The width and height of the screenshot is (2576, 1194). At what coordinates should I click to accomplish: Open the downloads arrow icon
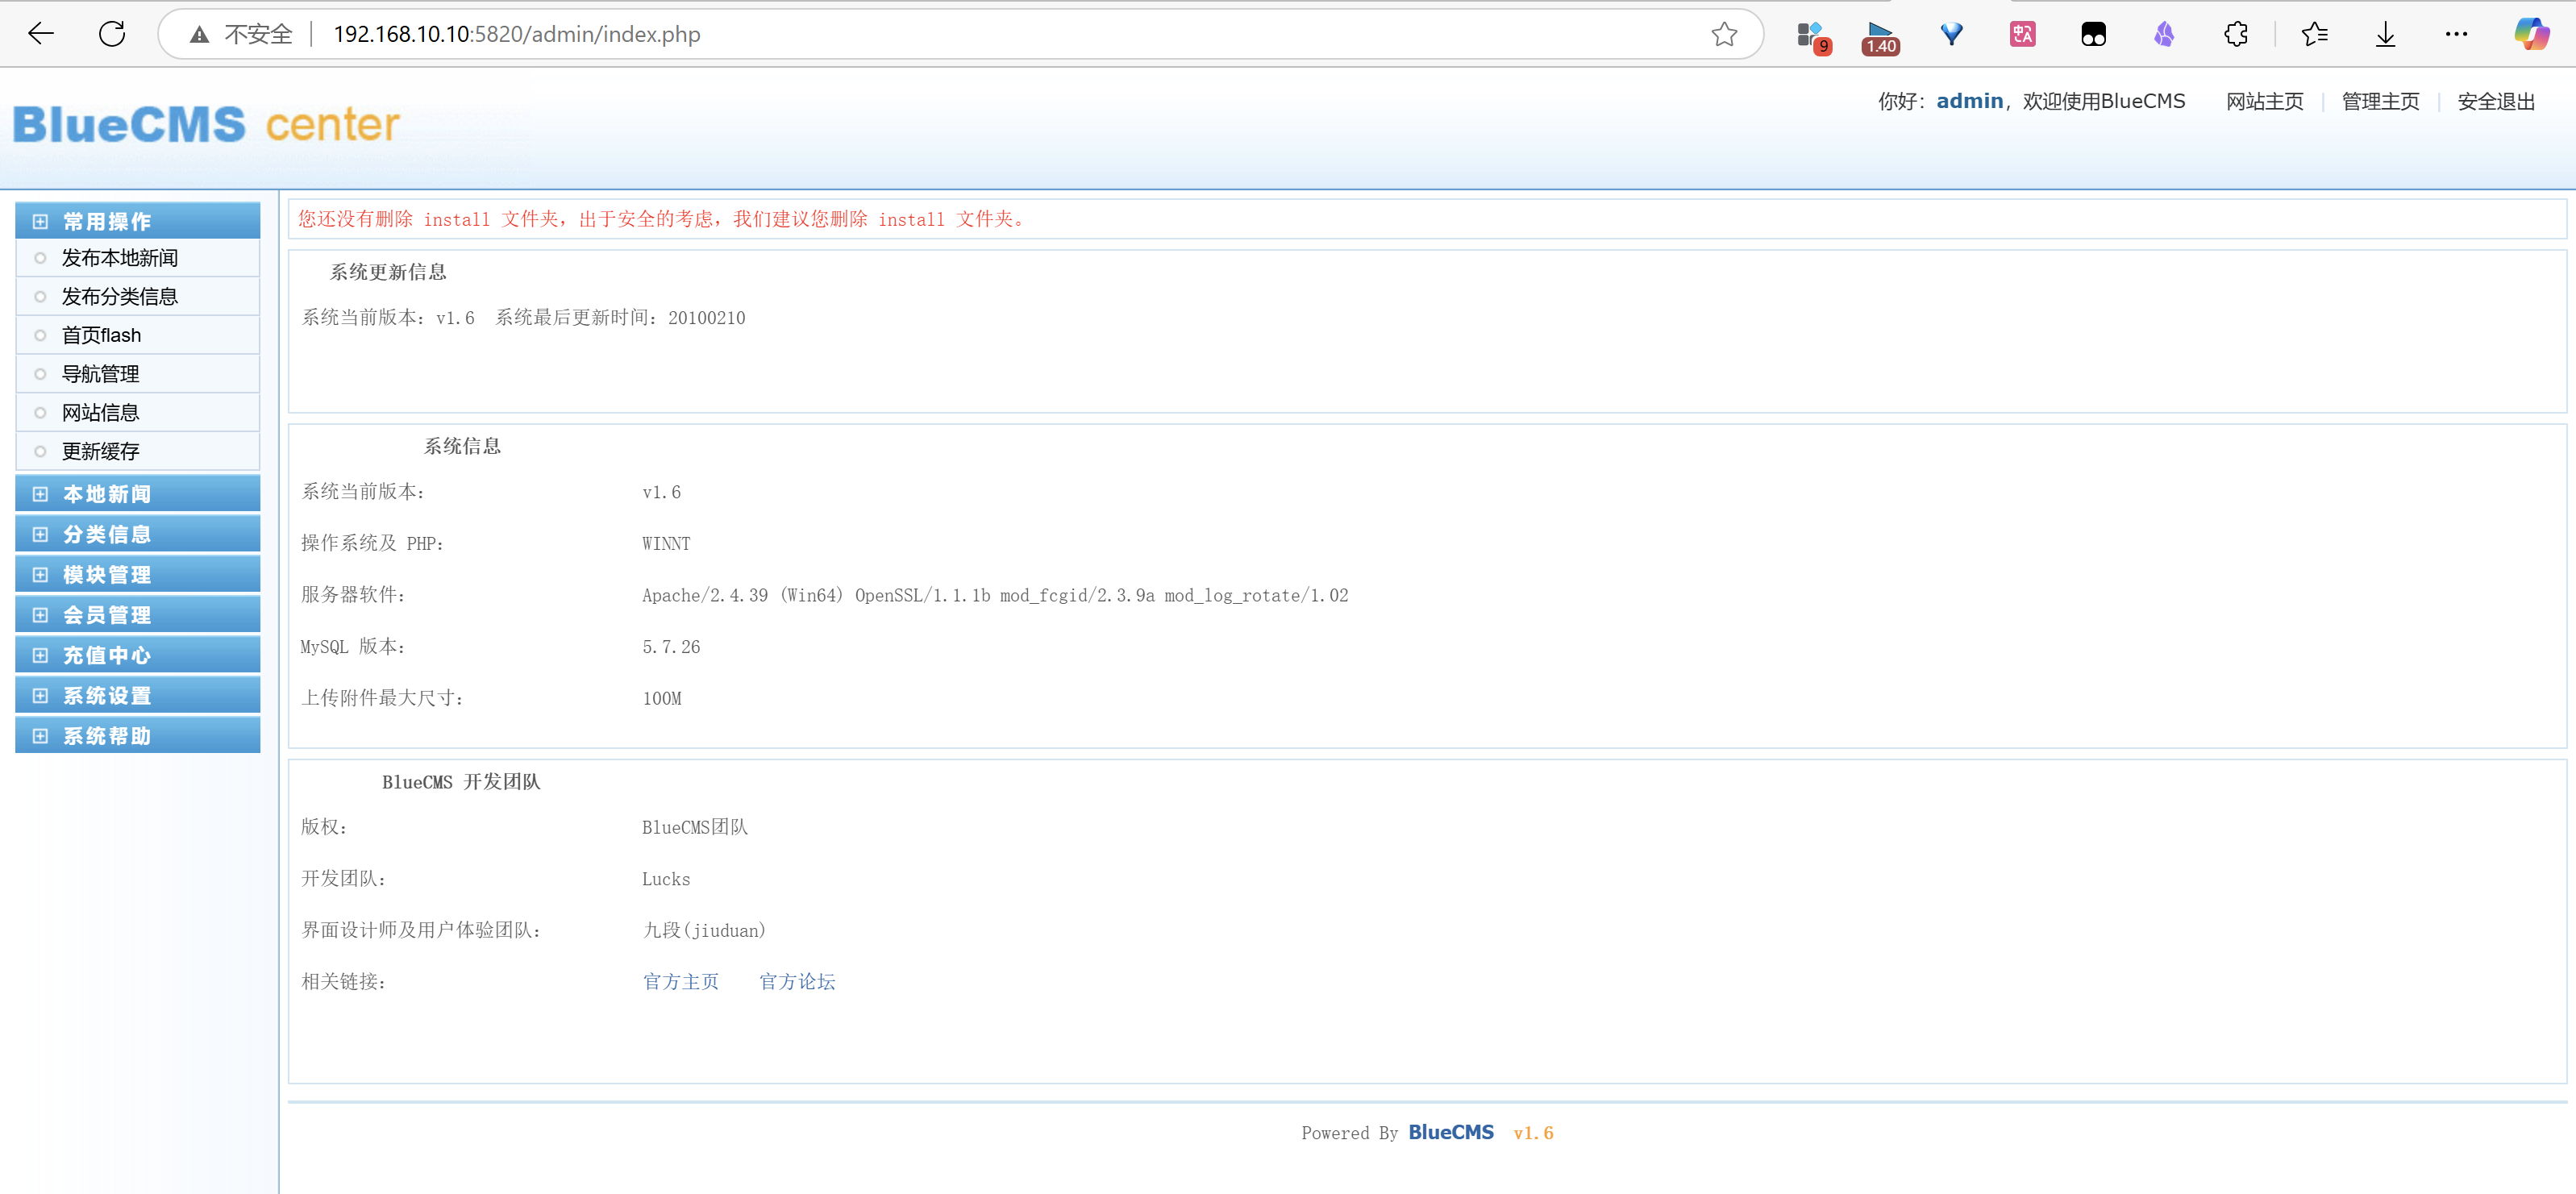click(x=2386, y=34)
